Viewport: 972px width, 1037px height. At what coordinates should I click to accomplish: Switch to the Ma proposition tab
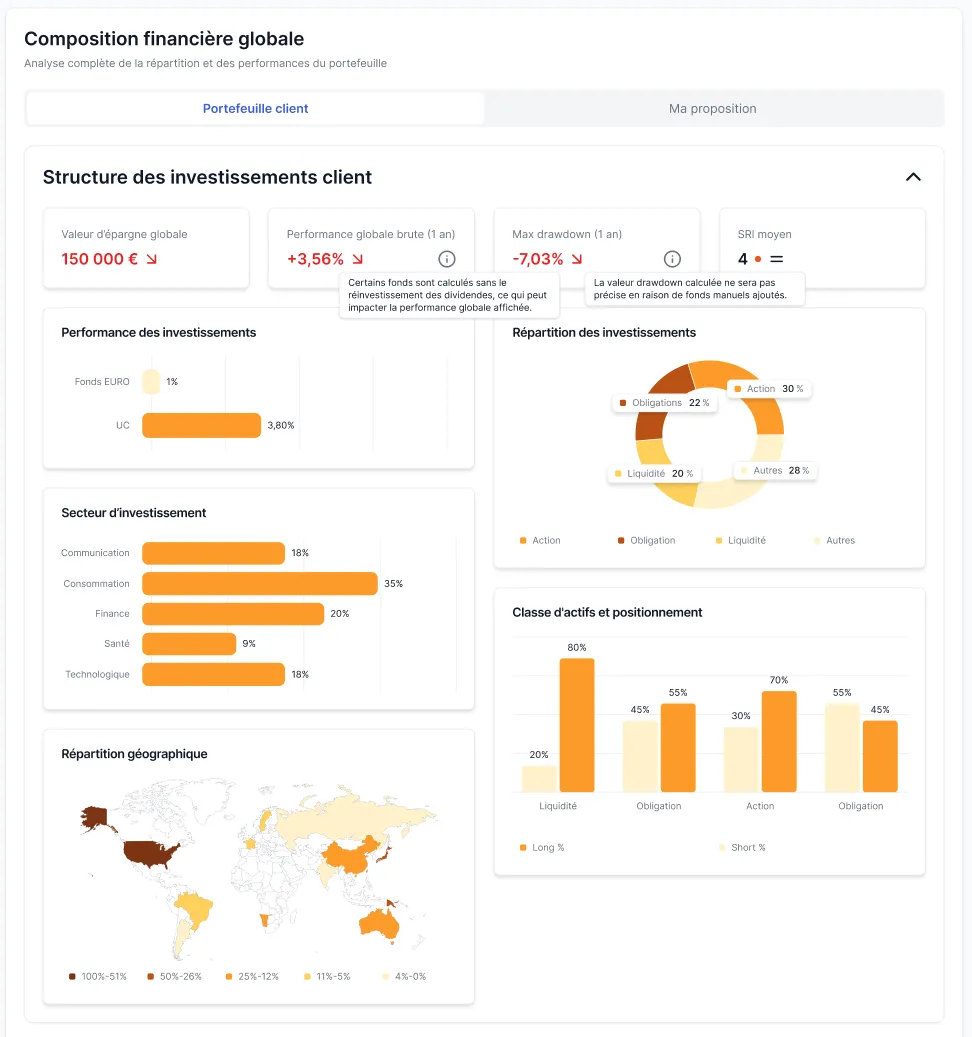[713, 108]
